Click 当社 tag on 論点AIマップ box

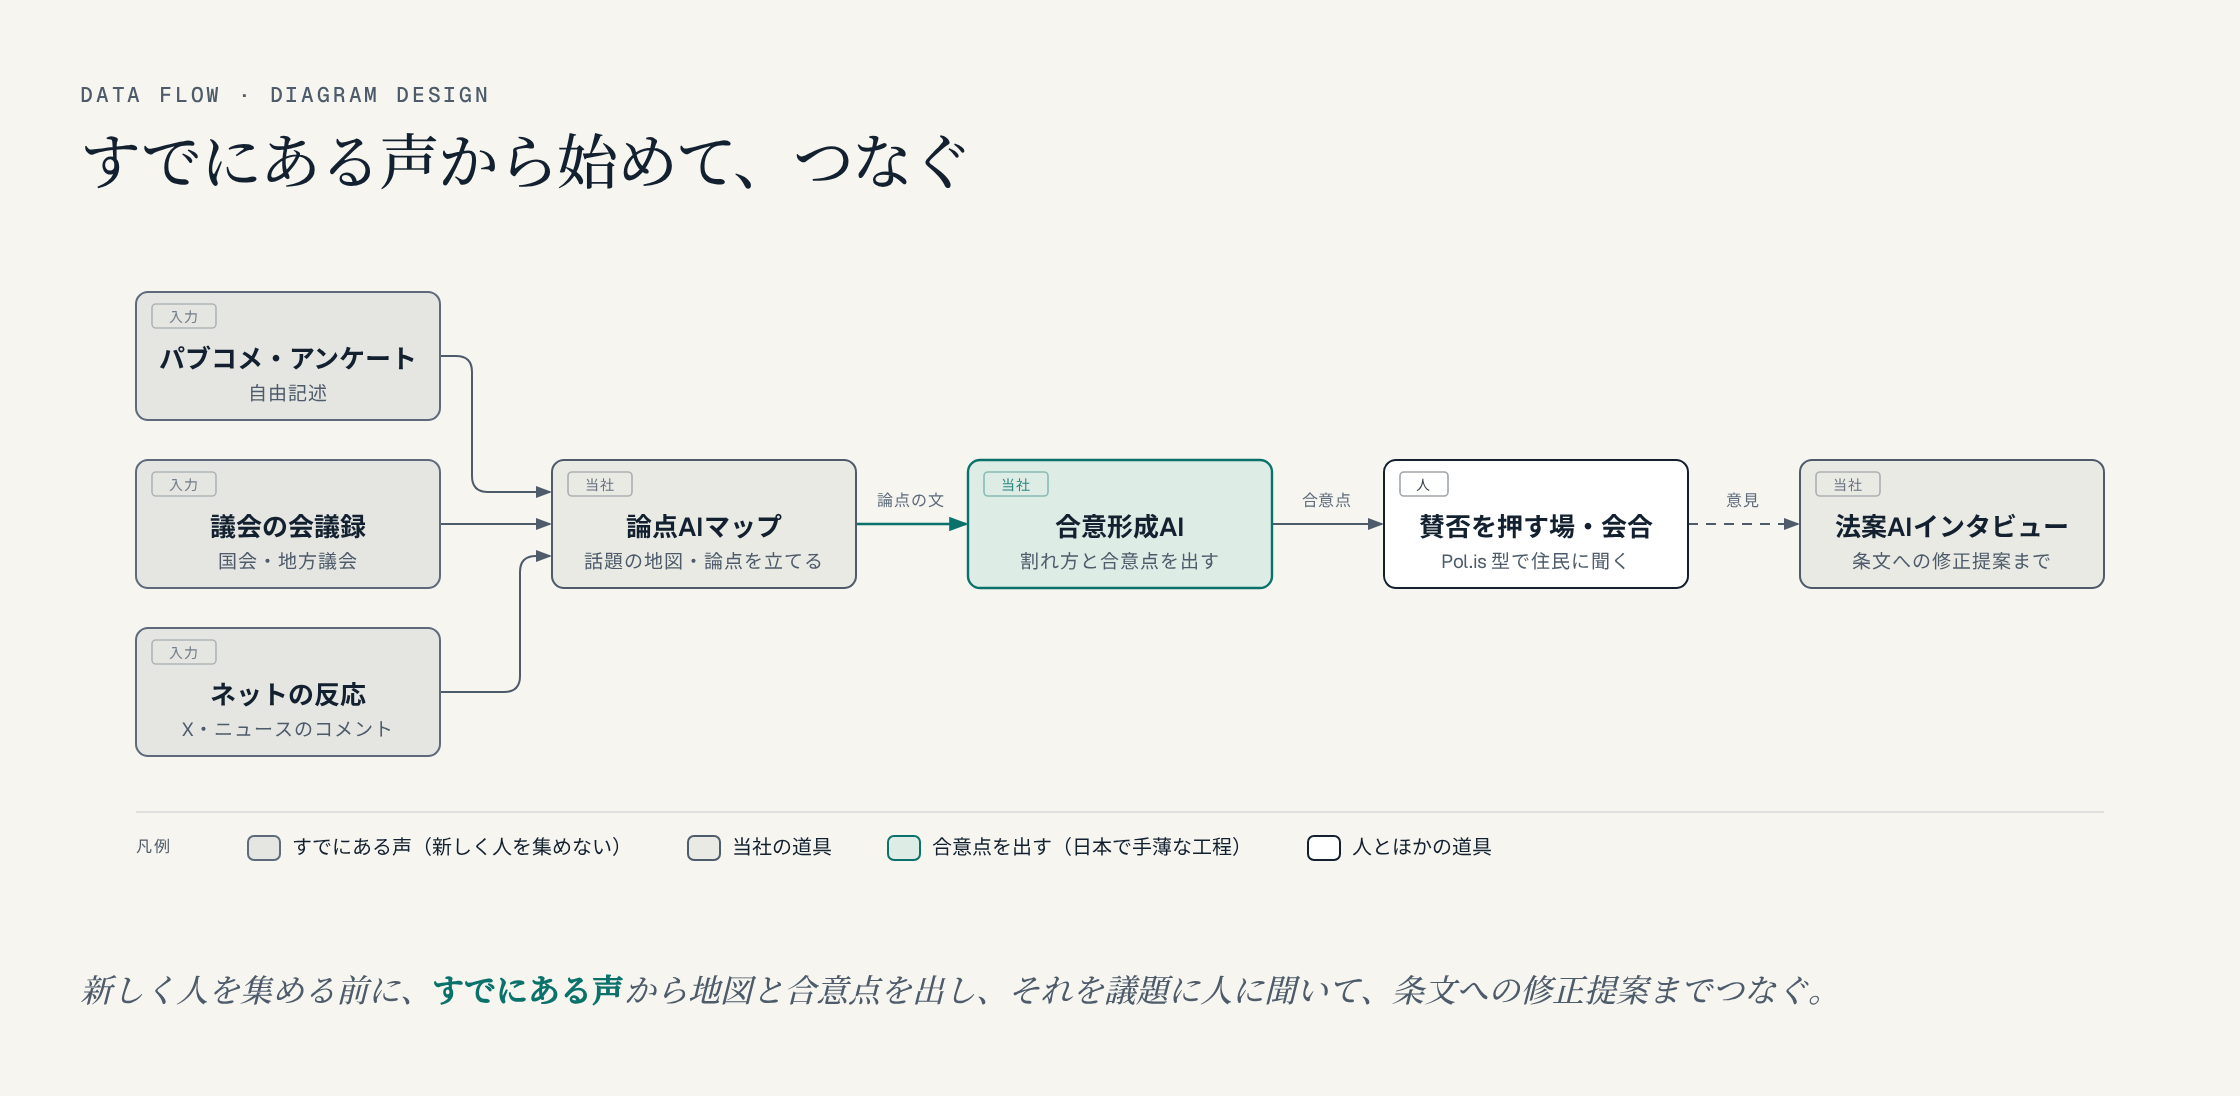tap(600, 484)
